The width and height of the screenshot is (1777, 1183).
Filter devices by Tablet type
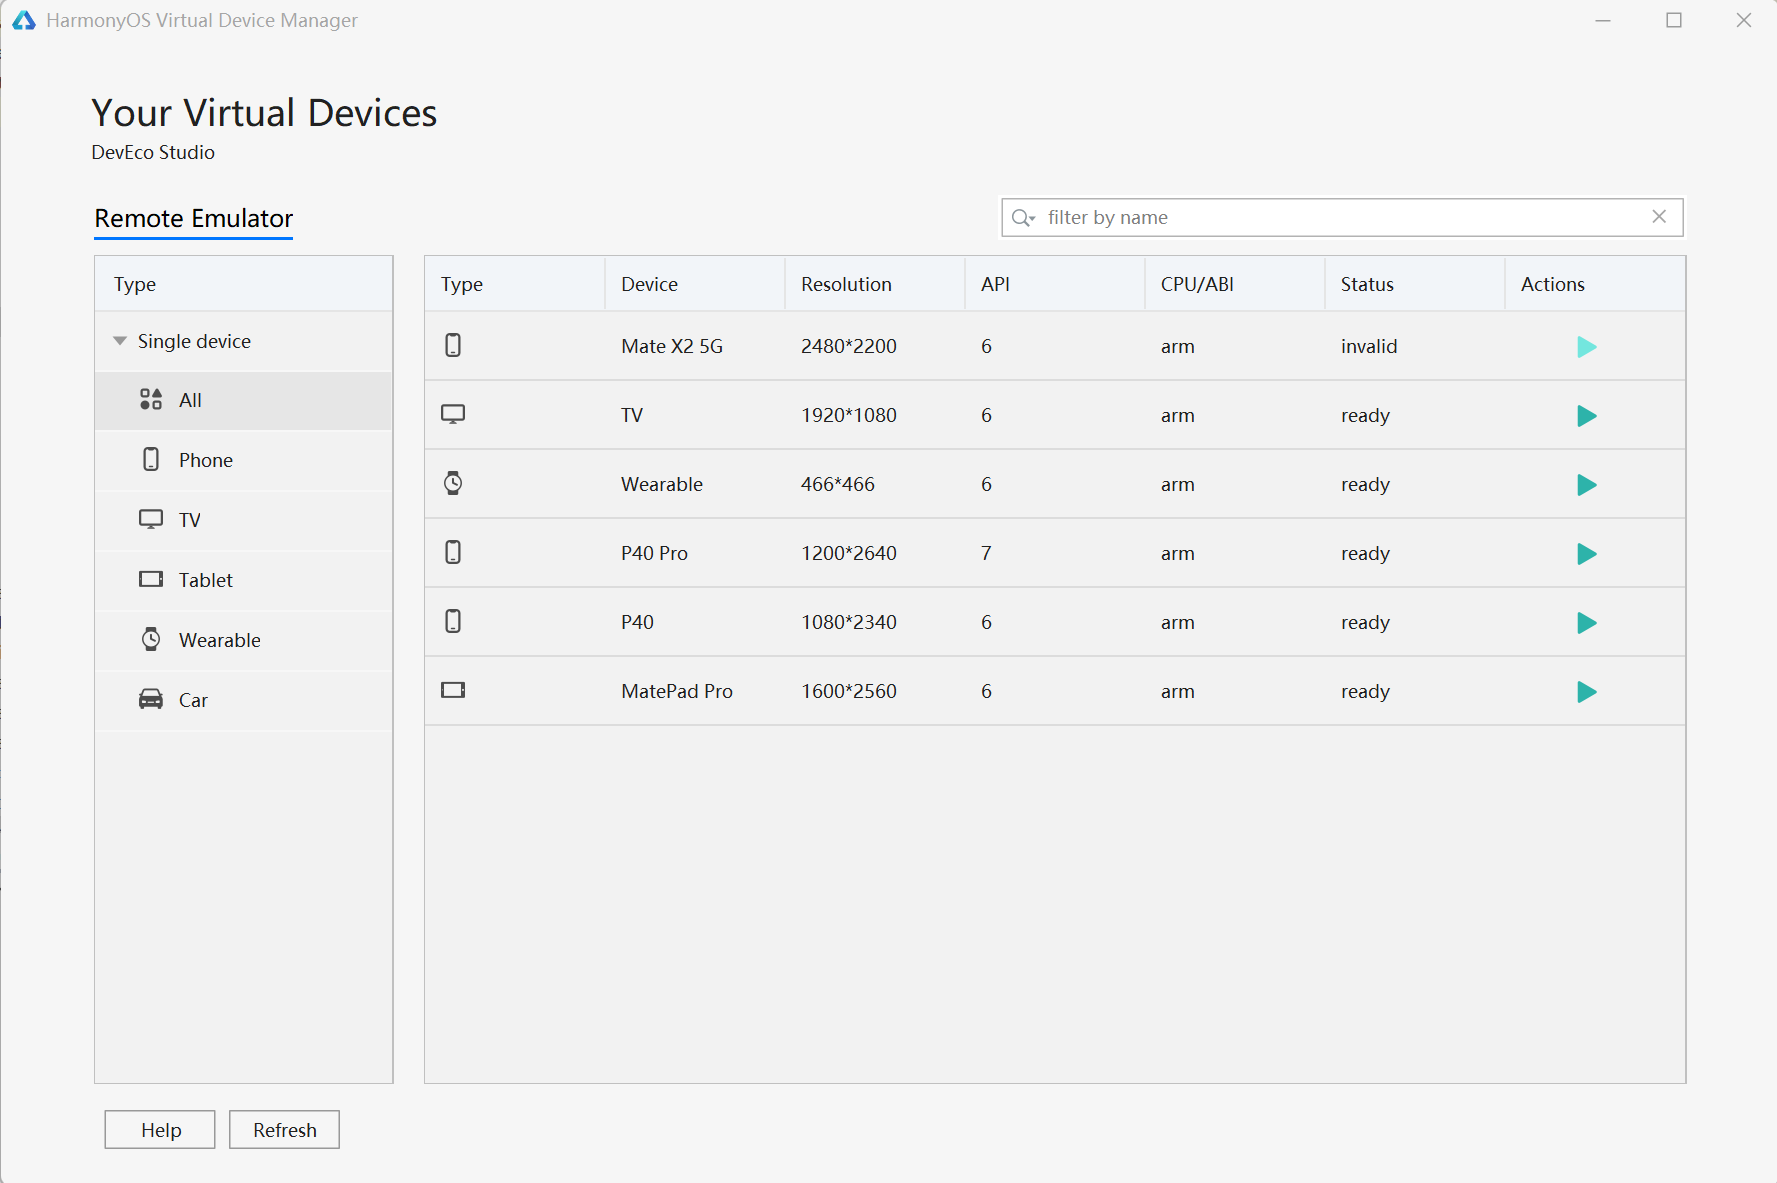(243, 580)
